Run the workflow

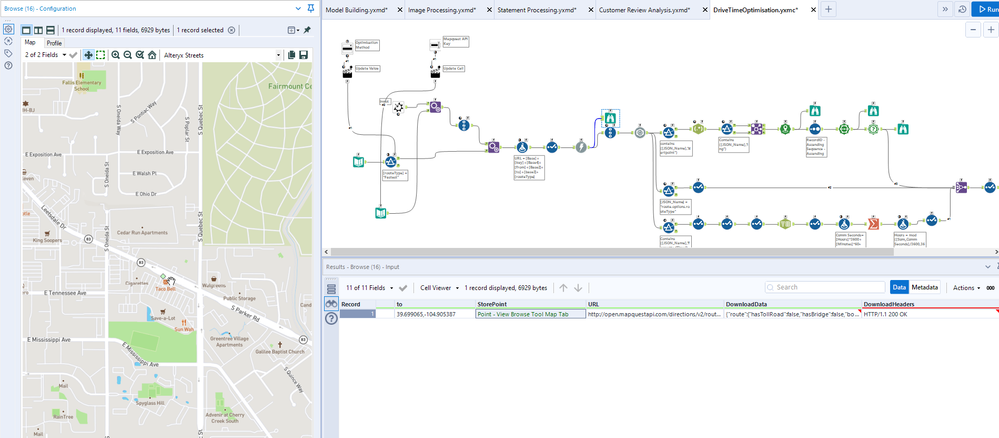tap(984, 9)
